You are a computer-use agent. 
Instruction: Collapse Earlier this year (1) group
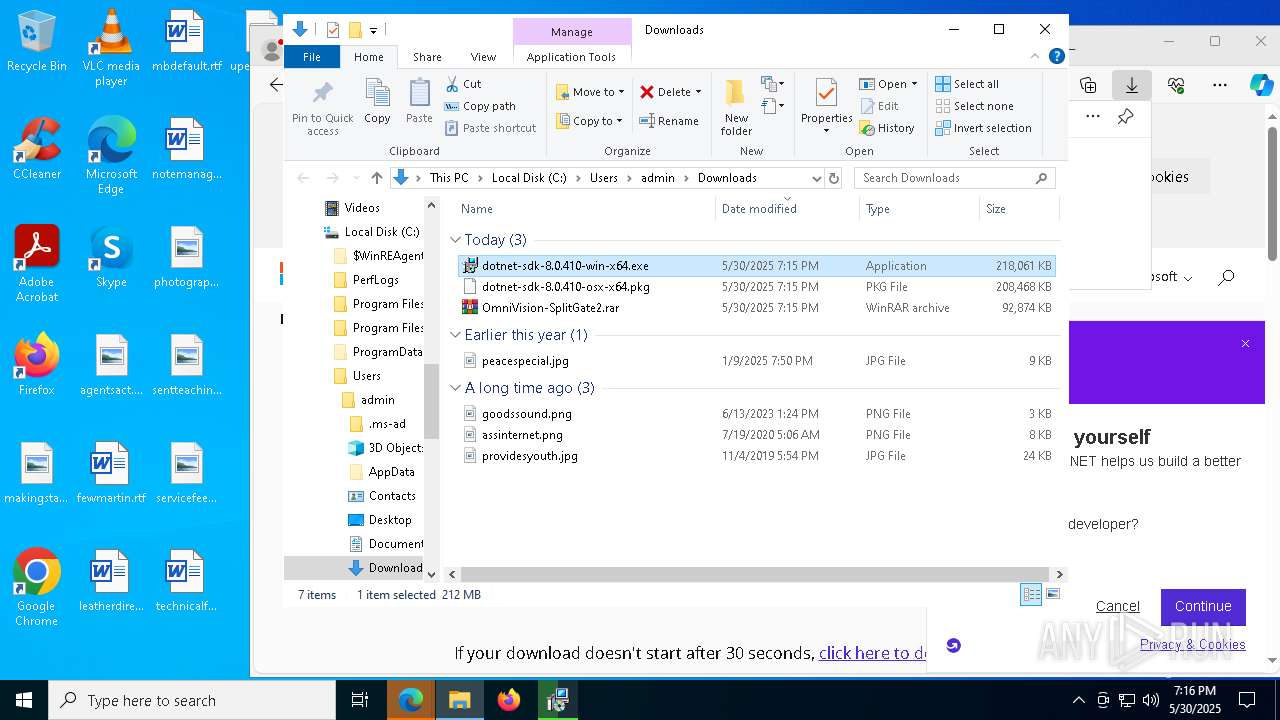[x=455, y=335]
